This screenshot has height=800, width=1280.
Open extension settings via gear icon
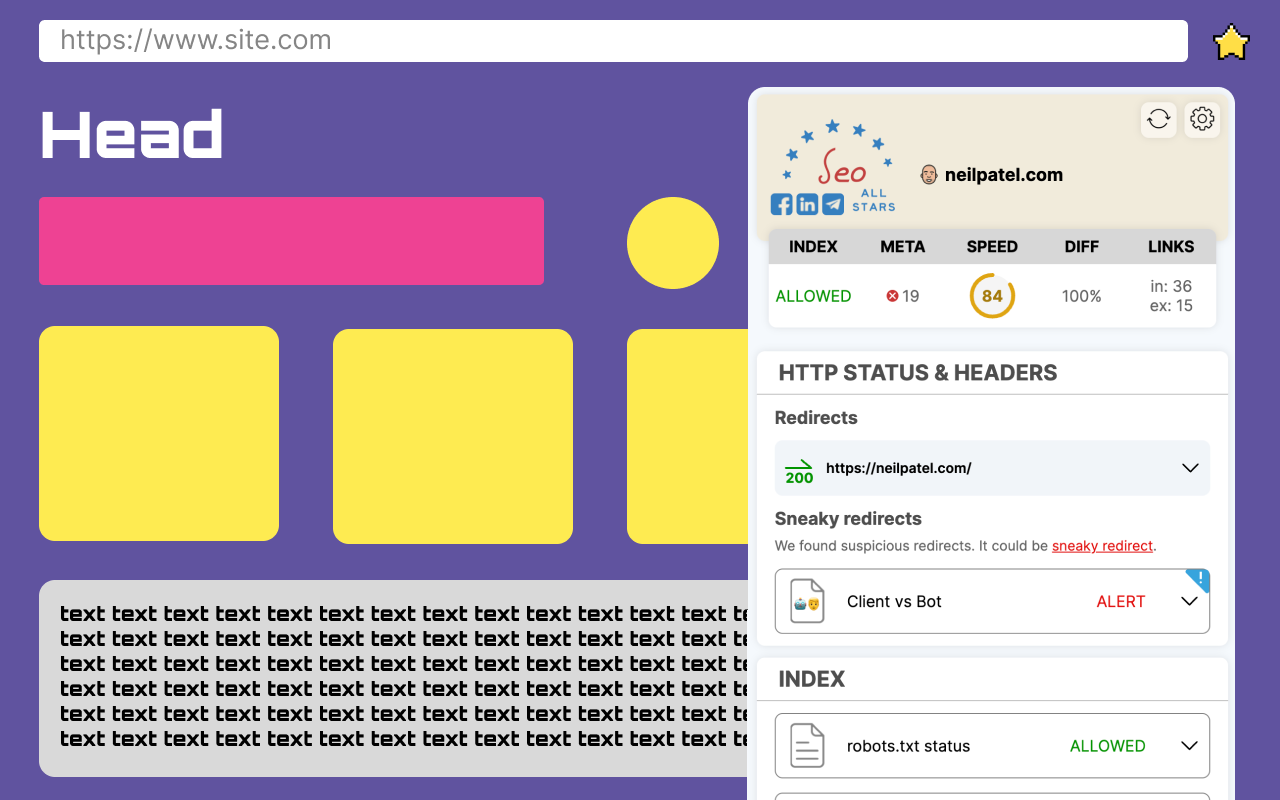tap(1202, 119)
